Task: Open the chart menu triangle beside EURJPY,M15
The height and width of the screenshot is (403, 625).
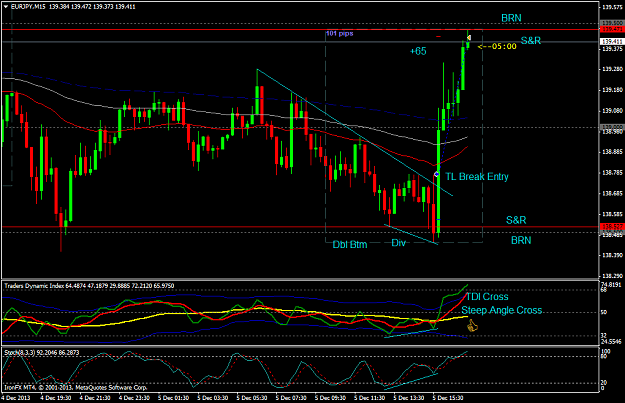Action: click(x=6, y=6)
